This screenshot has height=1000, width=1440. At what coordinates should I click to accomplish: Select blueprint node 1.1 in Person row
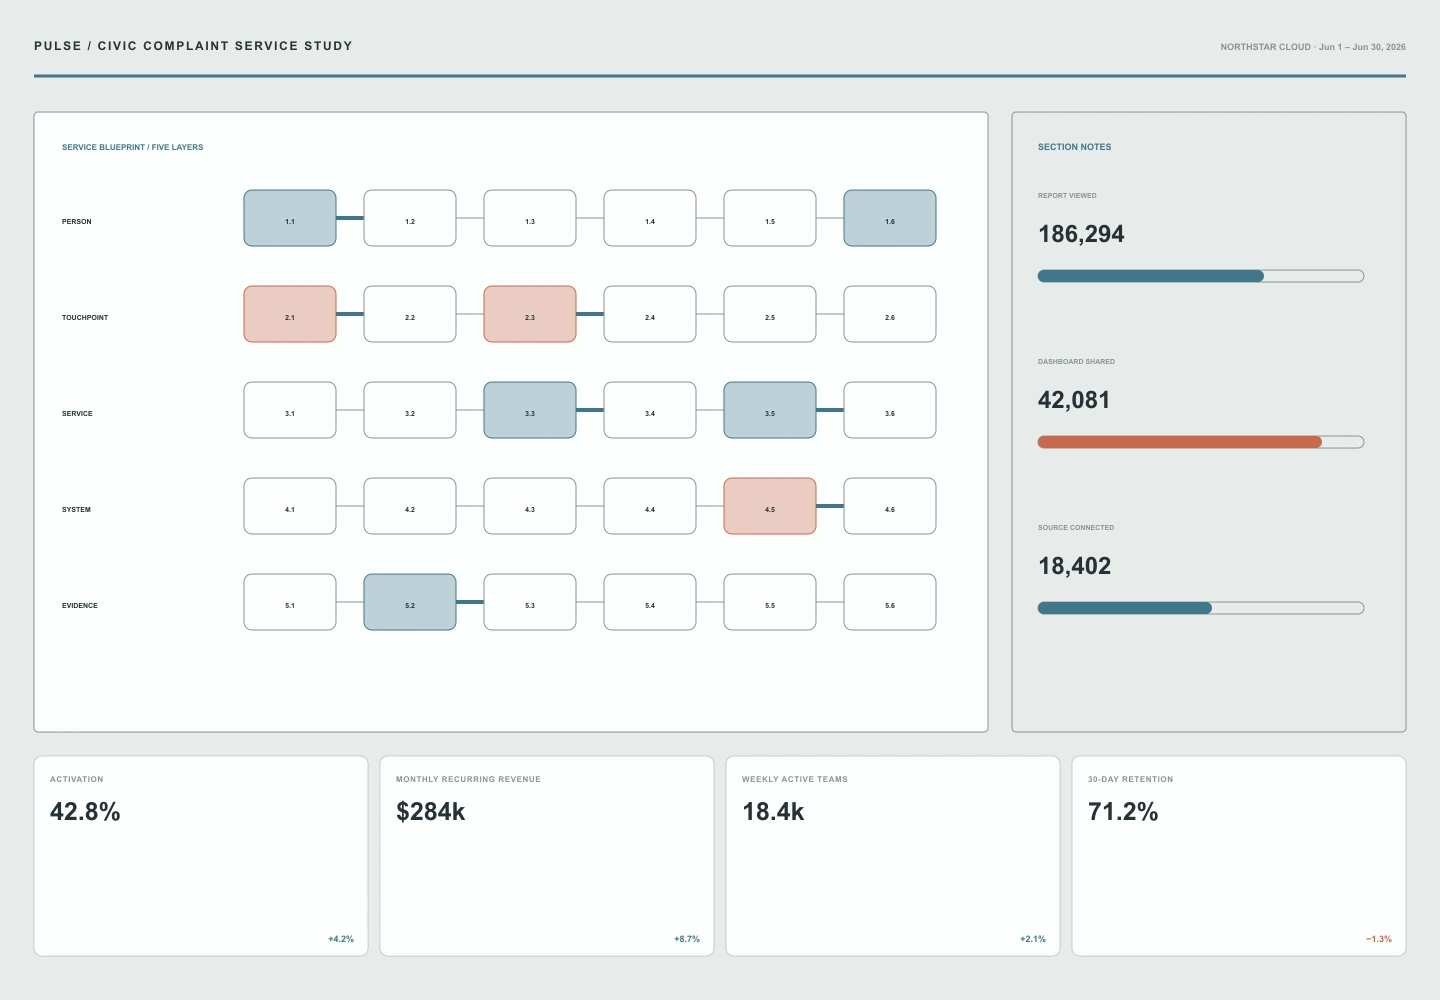point(290,218)
